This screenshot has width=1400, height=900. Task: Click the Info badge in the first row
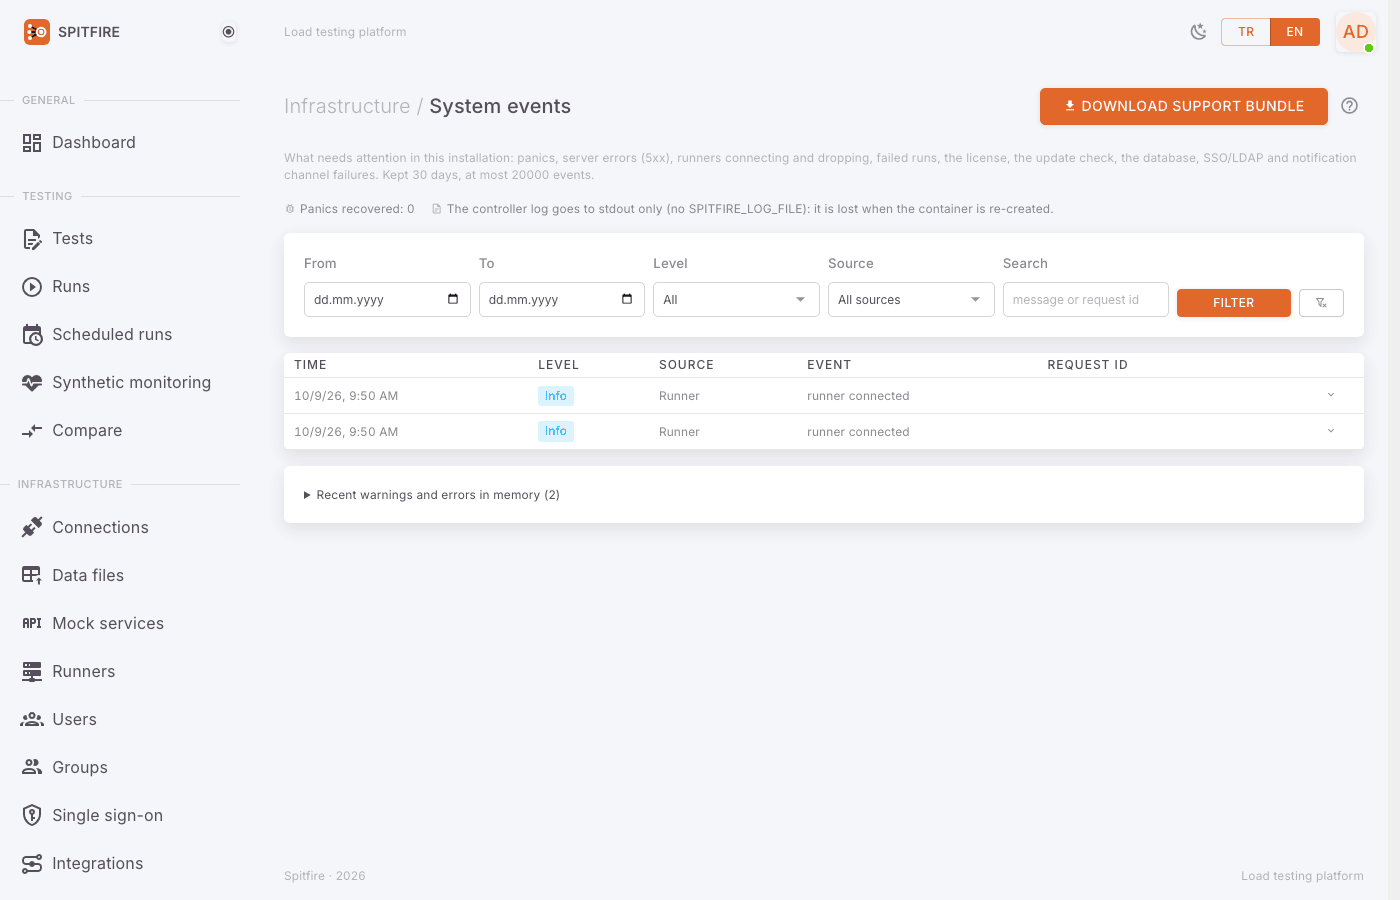point(556,396)
